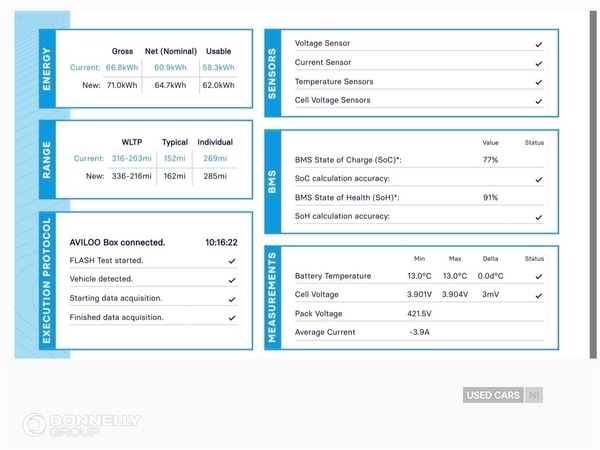Click the NI badge
This screenshot has height=450, width=600.
[533, 395]
